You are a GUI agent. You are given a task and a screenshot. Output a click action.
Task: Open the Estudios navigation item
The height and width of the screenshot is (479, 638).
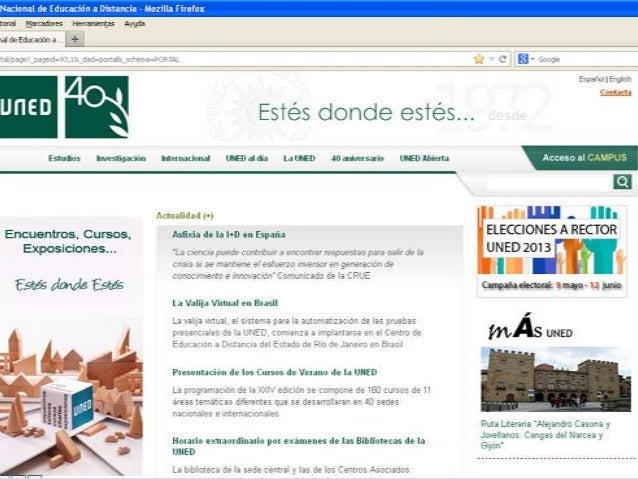64,158
